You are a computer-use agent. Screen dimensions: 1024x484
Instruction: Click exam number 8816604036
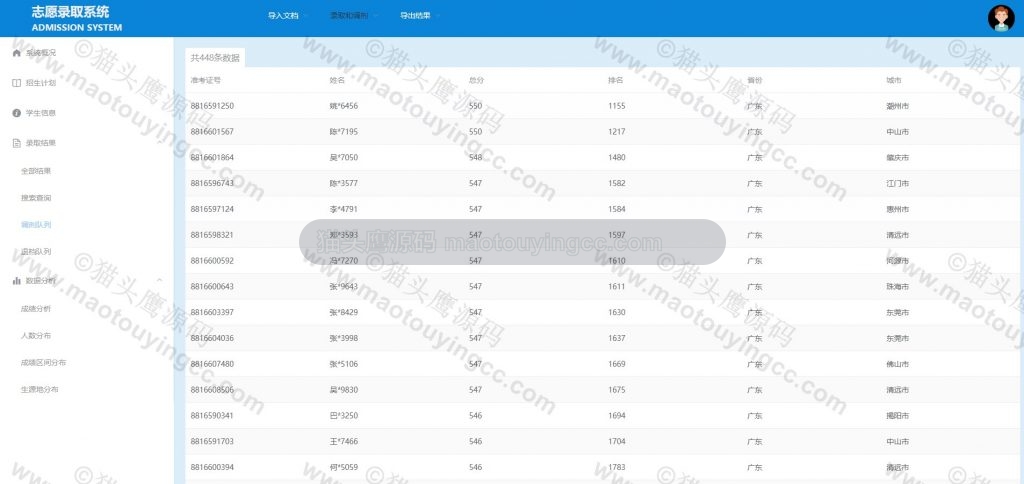(x=212, y=338)
